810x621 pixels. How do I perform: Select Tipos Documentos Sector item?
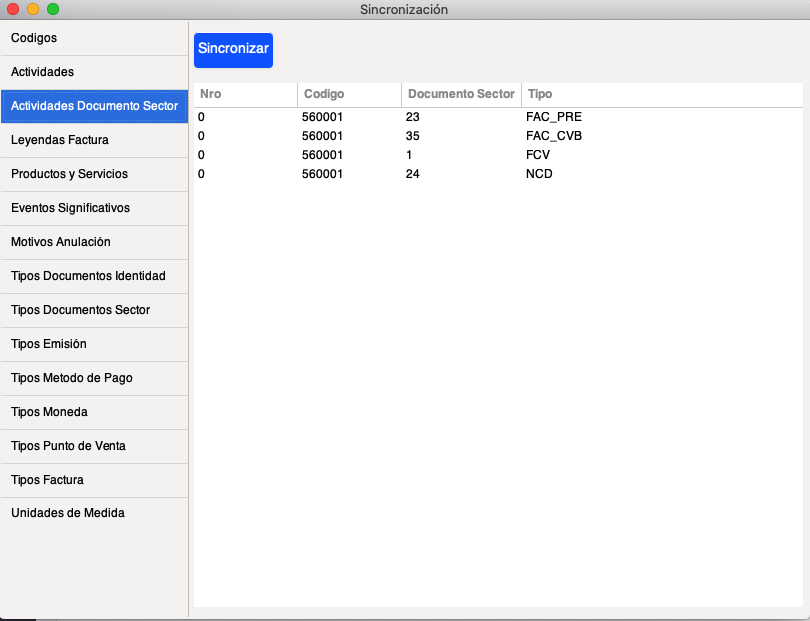pos(94,310)
